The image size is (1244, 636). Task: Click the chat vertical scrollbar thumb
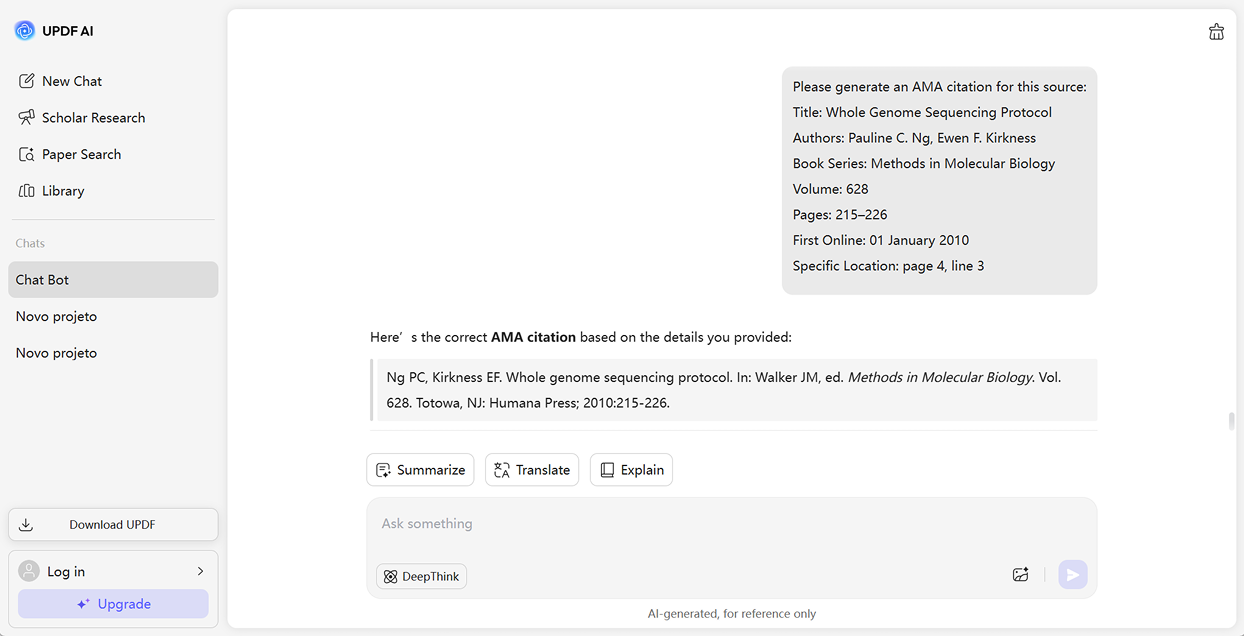pos(1232,421)
